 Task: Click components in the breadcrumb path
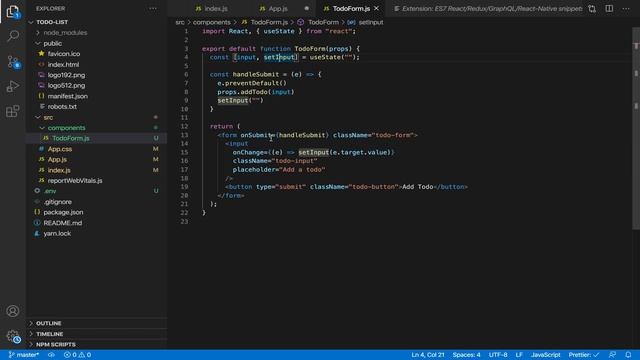click(211, 22)
